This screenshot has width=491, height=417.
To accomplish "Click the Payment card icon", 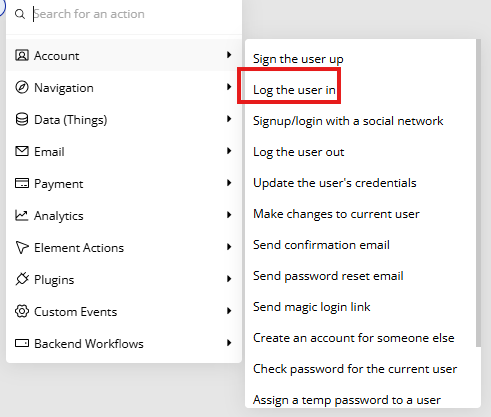I will click(x=22, y=183).
